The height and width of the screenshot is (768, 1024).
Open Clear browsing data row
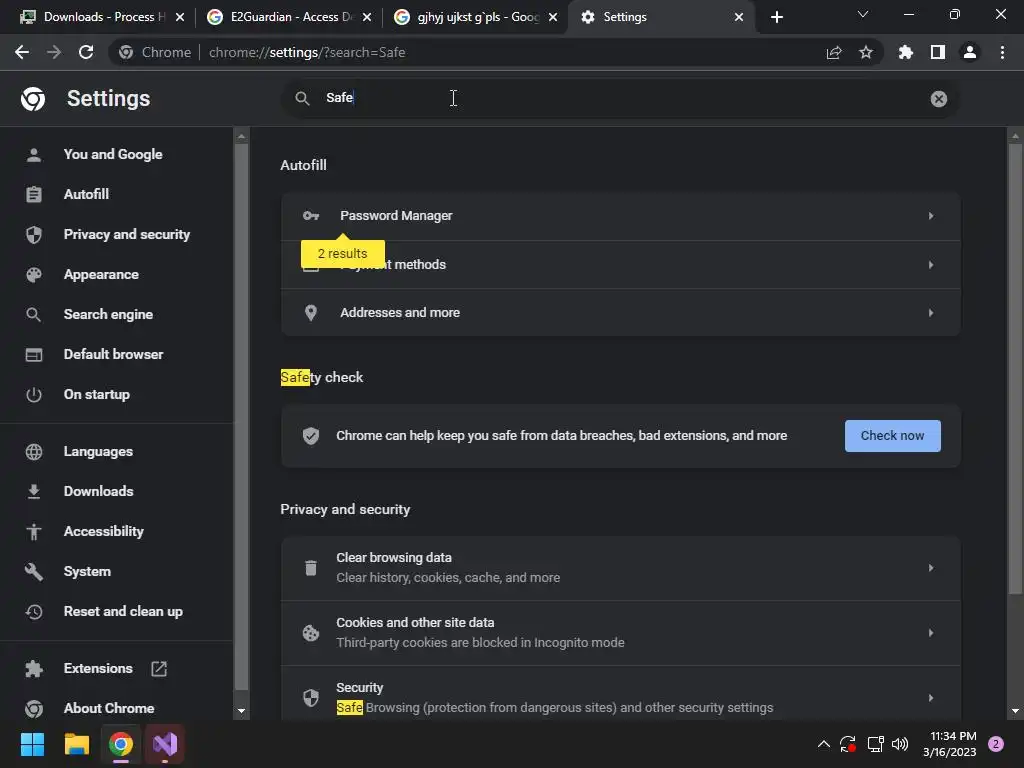[620, 568]
